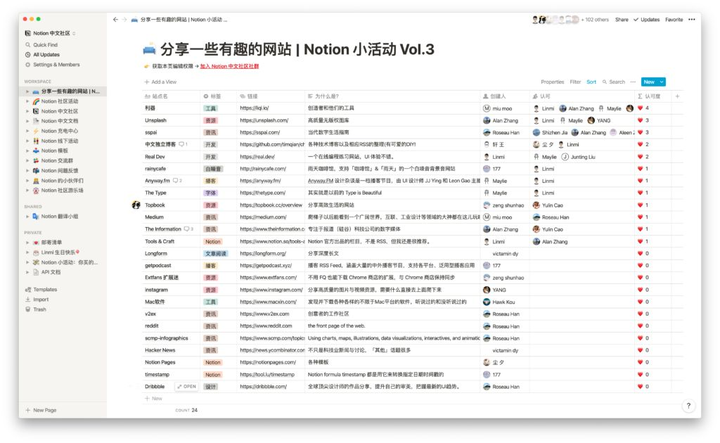
Task: Click the comment icon on Anyway.fm row
Action: pos(177,181)
